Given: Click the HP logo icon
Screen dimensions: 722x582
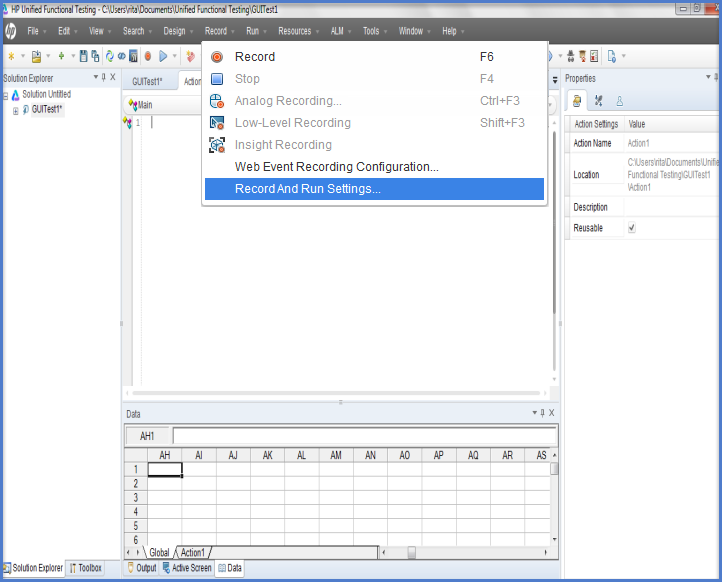Looking at the screenshot, I should pyautogui.click(x=11, y=31).
